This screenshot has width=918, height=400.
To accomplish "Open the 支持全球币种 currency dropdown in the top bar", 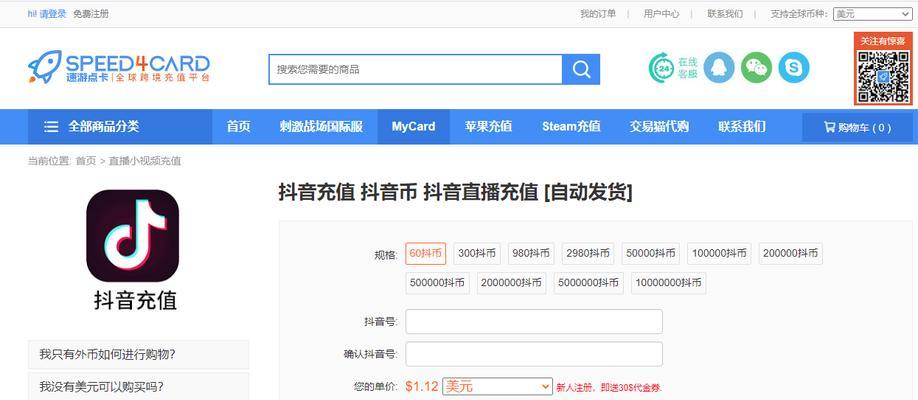I will (872, 13).
